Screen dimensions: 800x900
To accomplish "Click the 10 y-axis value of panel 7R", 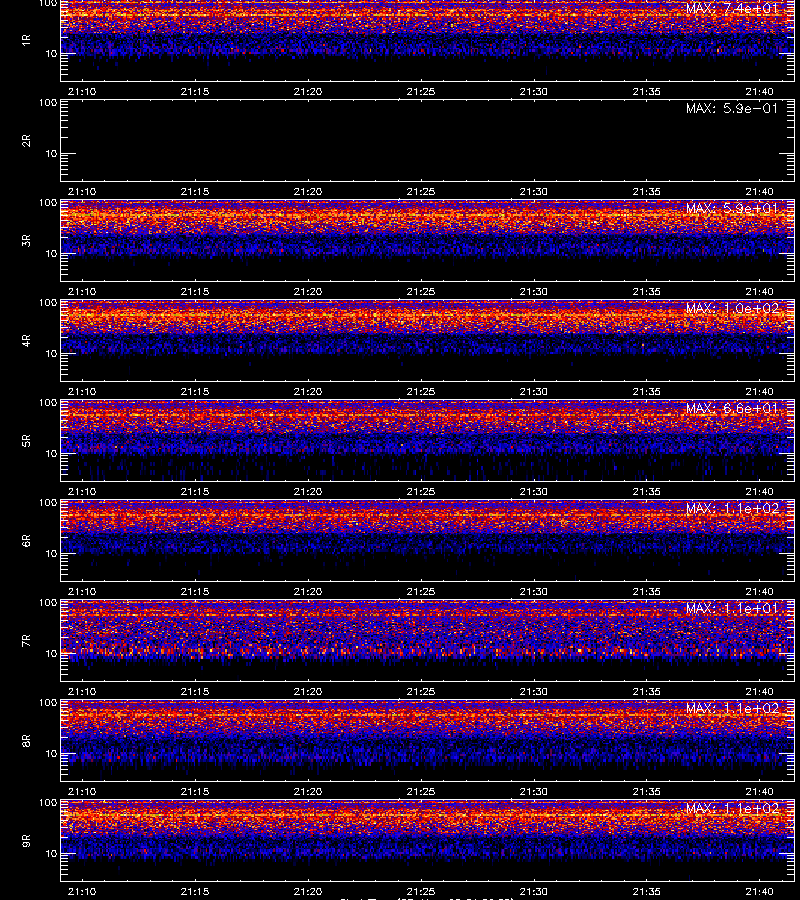I will click(x=51, y=653).
